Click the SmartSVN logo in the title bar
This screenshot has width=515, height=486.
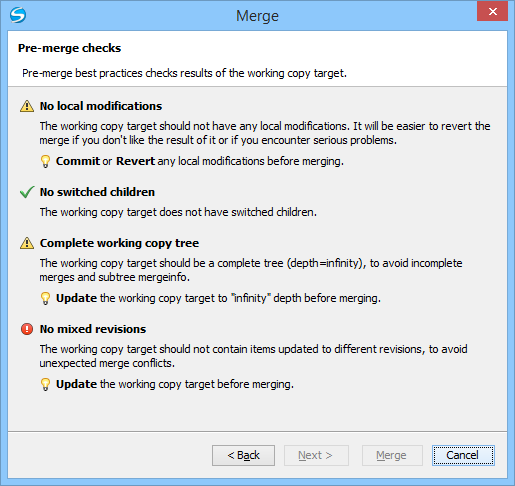(18, 15)
